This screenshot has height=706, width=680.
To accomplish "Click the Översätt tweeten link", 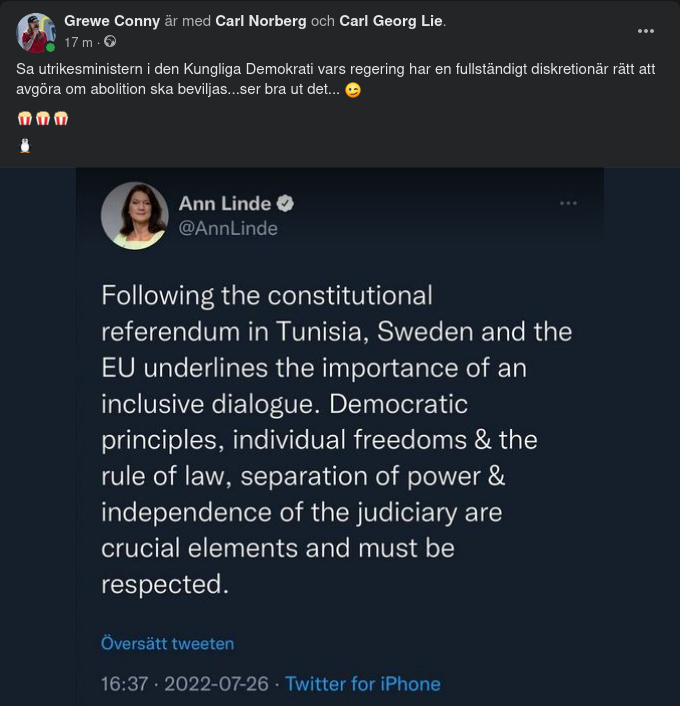I will [167, 643].
